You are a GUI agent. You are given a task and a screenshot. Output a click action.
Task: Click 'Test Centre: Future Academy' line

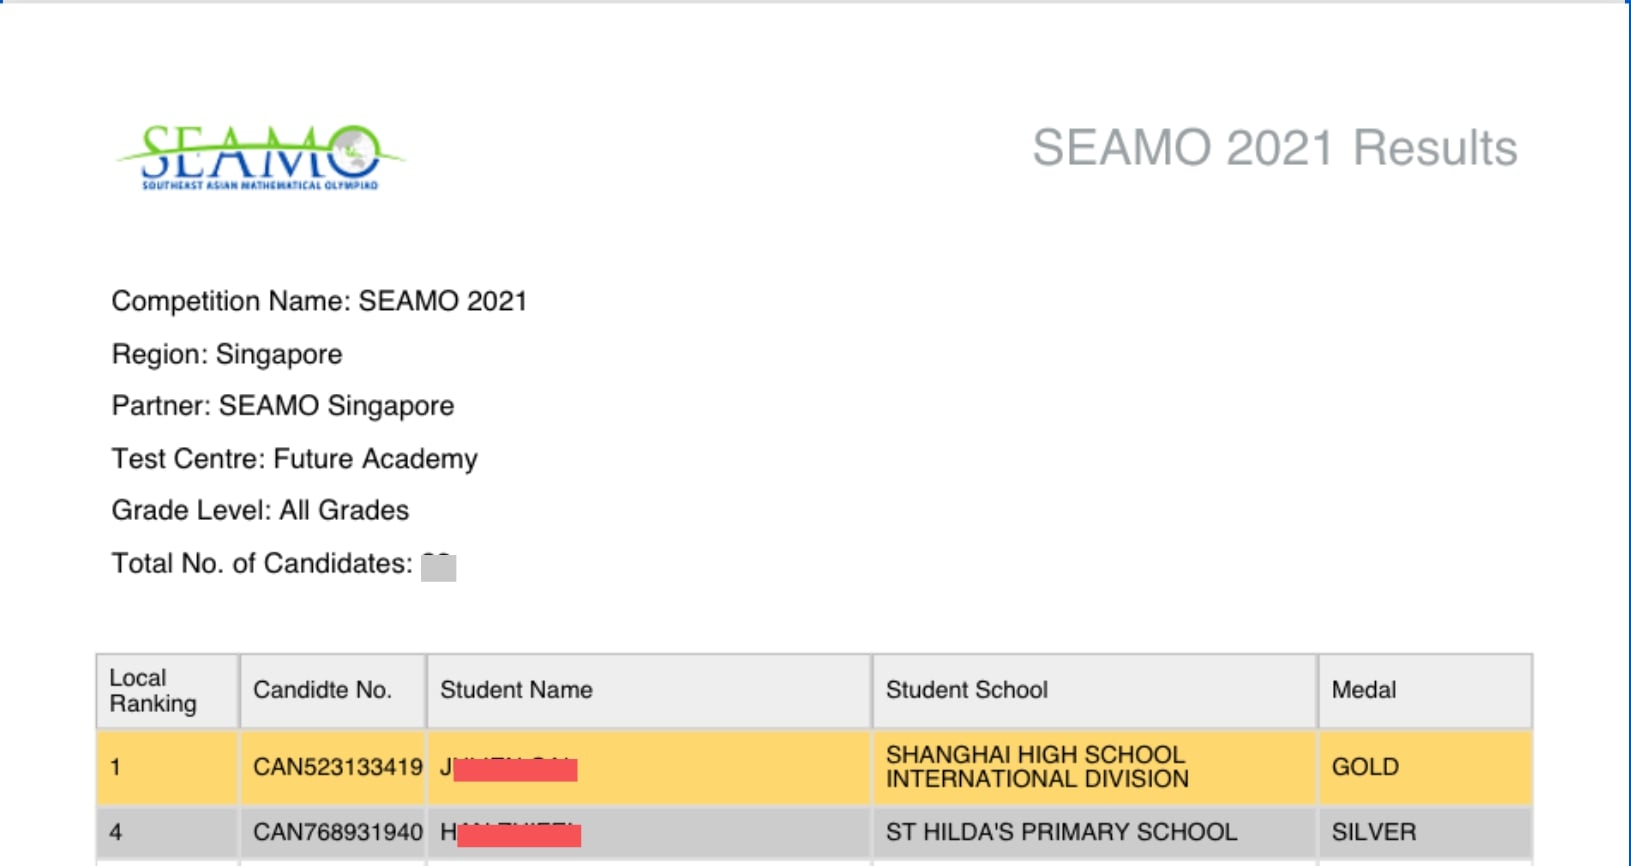coord(295,459)
